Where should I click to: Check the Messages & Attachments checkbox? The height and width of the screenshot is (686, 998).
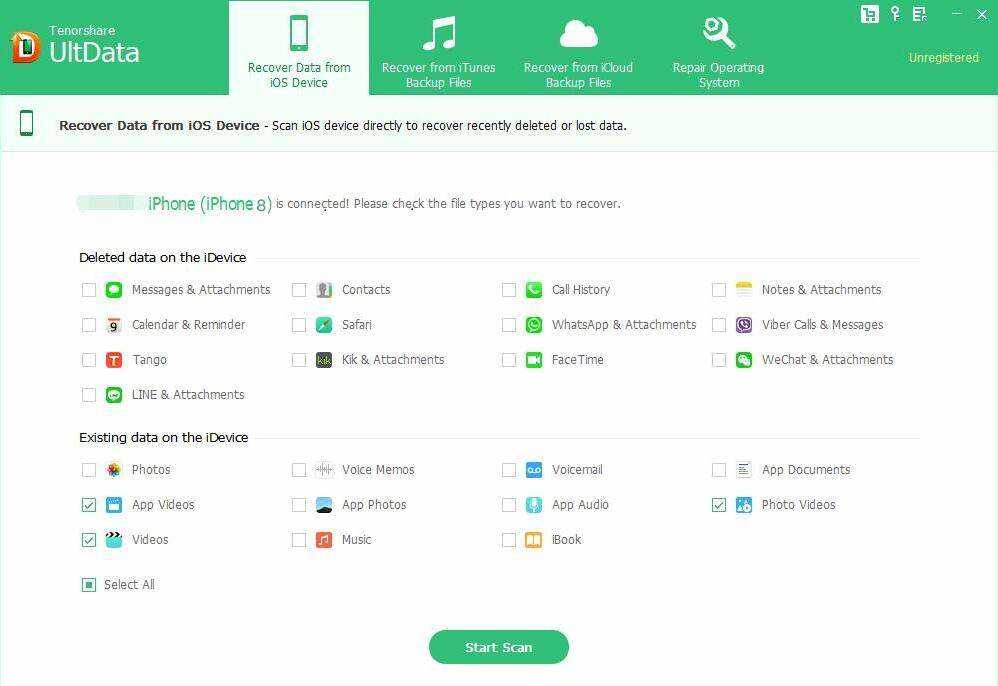click(89, 290)
